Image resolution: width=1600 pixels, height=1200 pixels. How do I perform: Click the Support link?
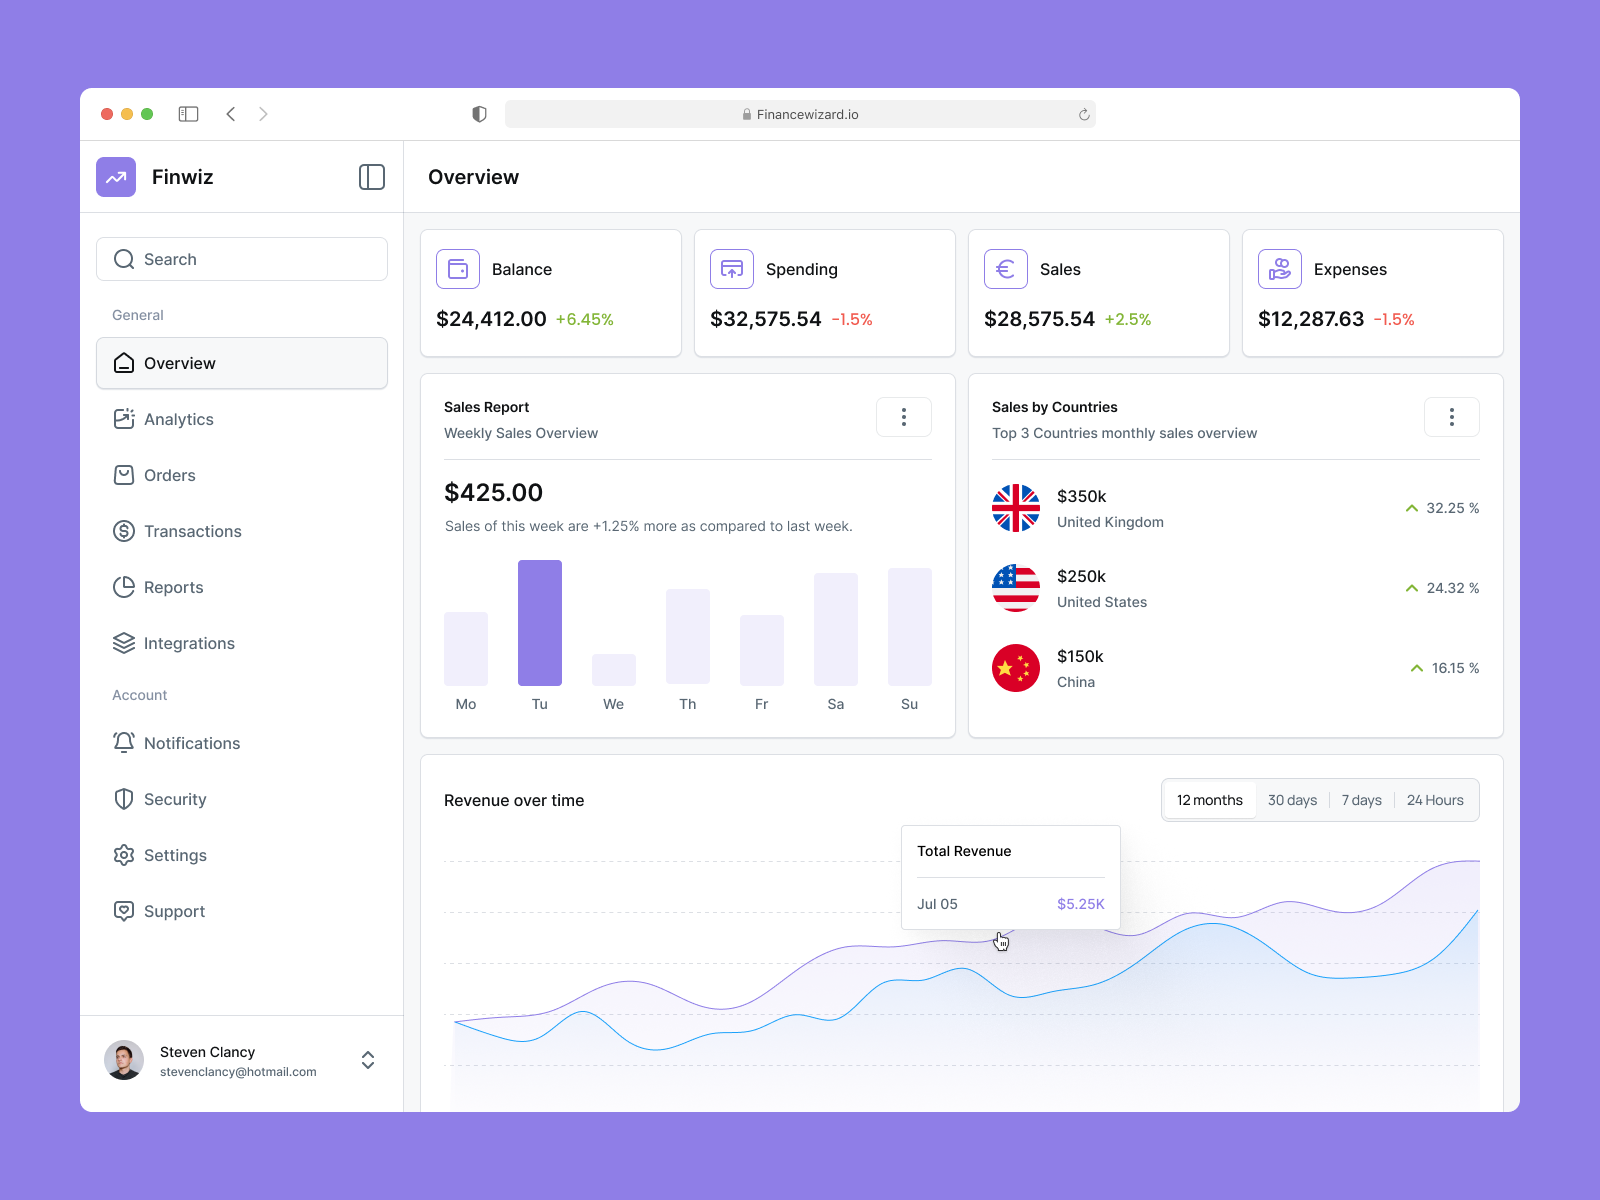(174, 911)
